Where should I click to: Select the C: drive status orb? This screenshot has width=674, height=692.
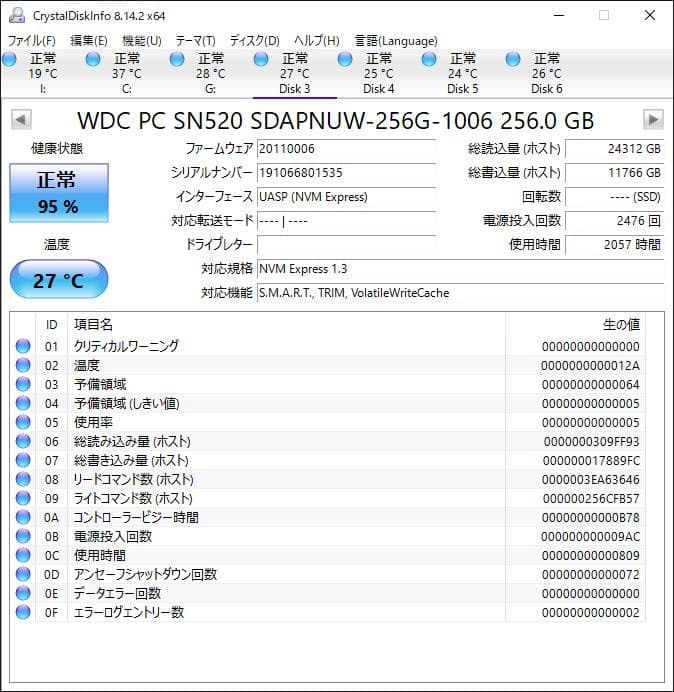pyautogui.click(x=93, y=60)
